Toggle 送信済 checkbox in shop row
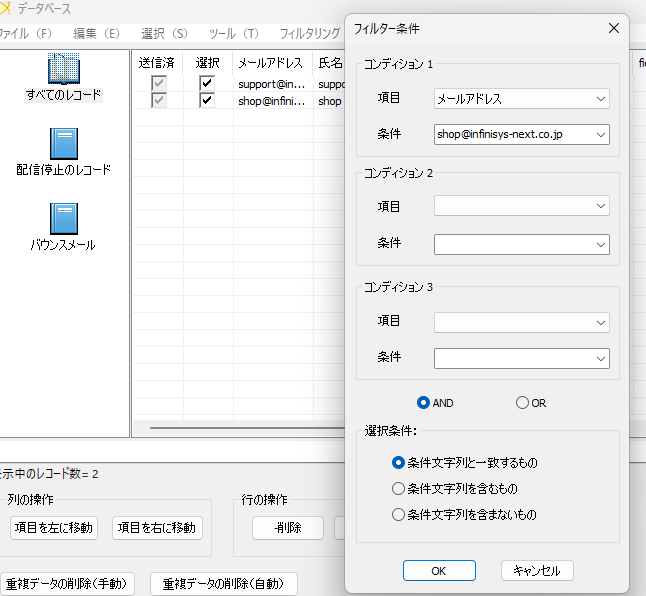This screenshot has height=596, width=646. pyautogui.click(x=159, y=100)
